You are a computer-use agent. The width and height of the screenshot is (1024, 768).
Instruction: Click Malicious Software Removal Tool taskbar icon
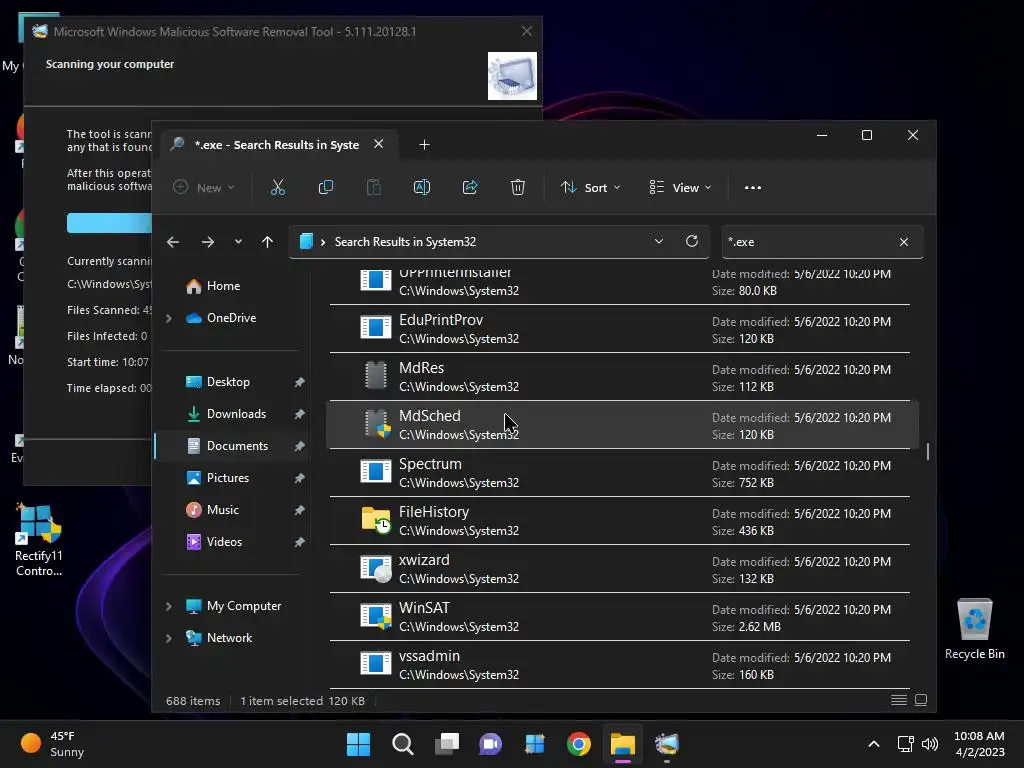[667, 744]
